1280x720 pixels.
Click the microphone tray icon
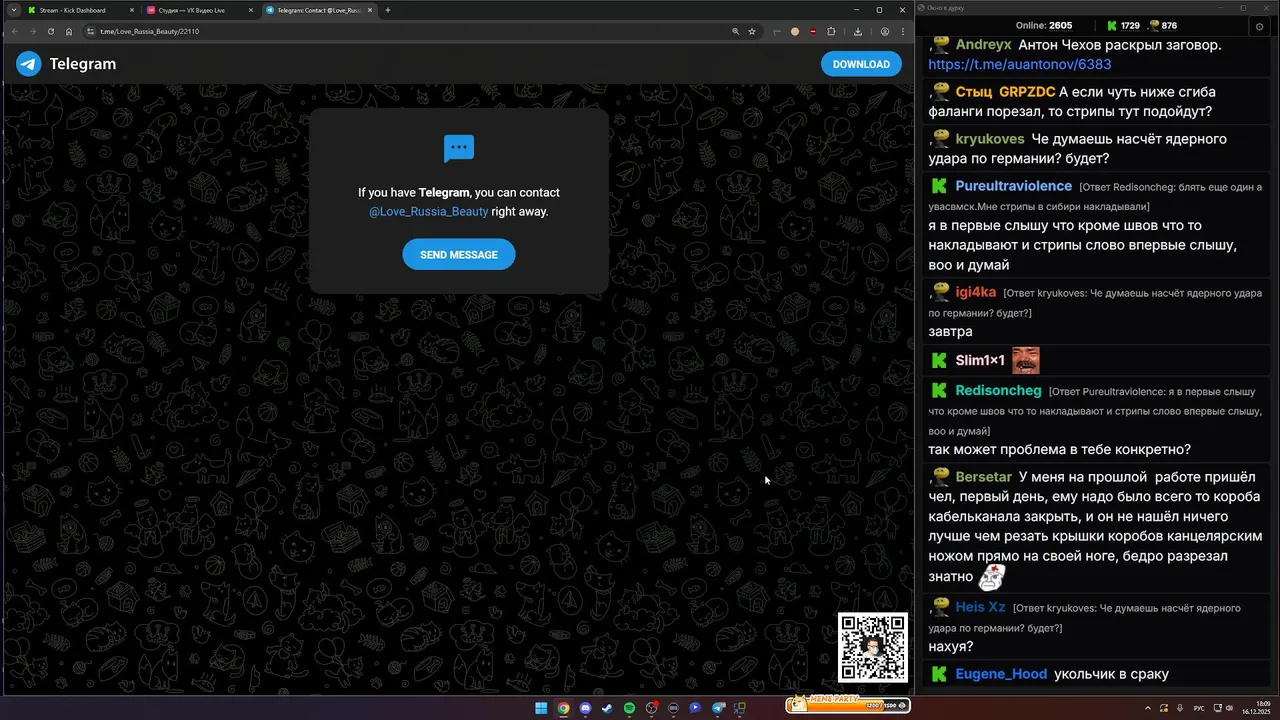coord(1178,707)
